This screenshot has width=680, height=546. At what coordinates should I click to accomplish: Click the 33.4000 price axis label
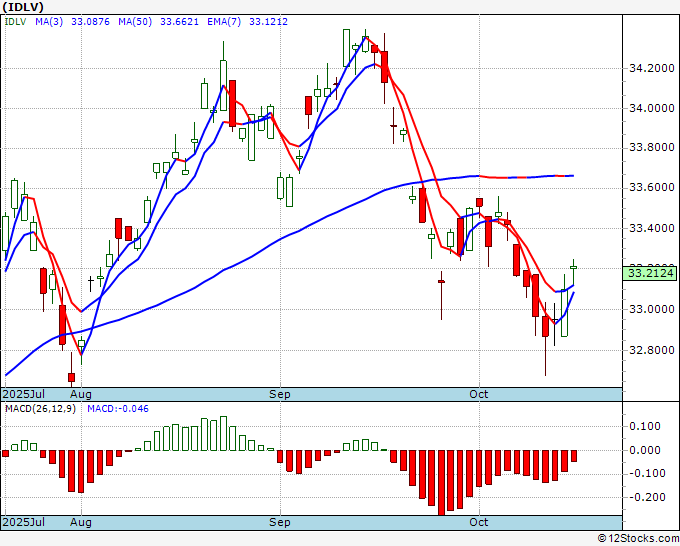(x=652, y=228)
